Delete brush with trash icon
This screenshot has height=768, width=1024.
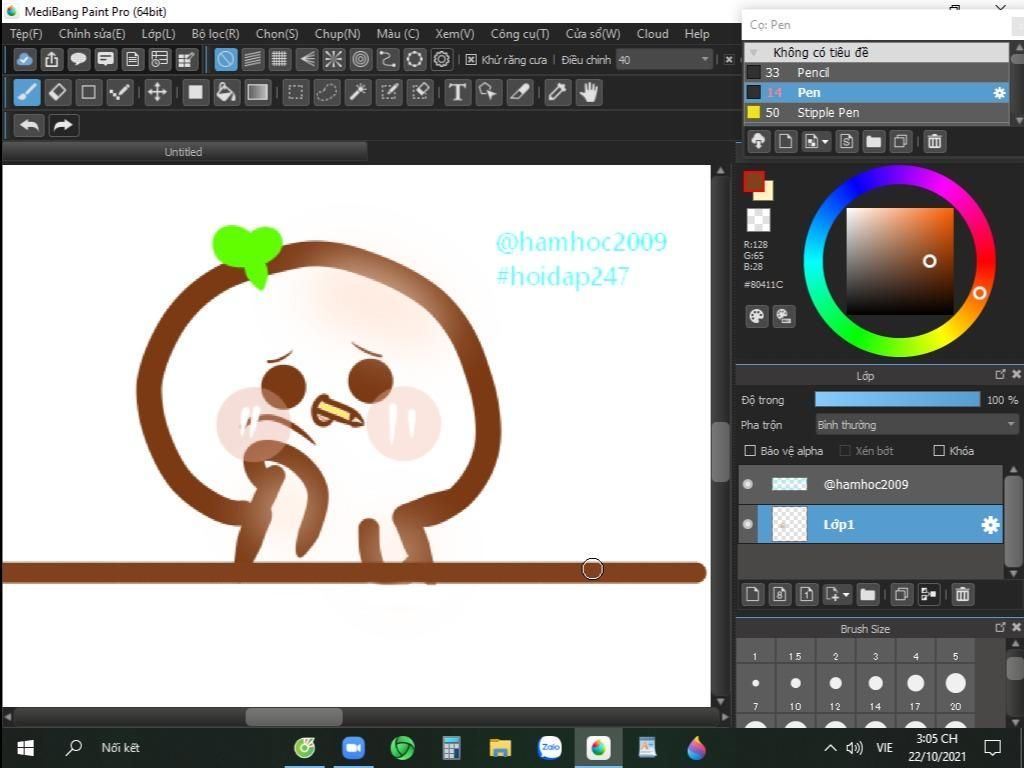pyautogui.click(x=935, y=141)
